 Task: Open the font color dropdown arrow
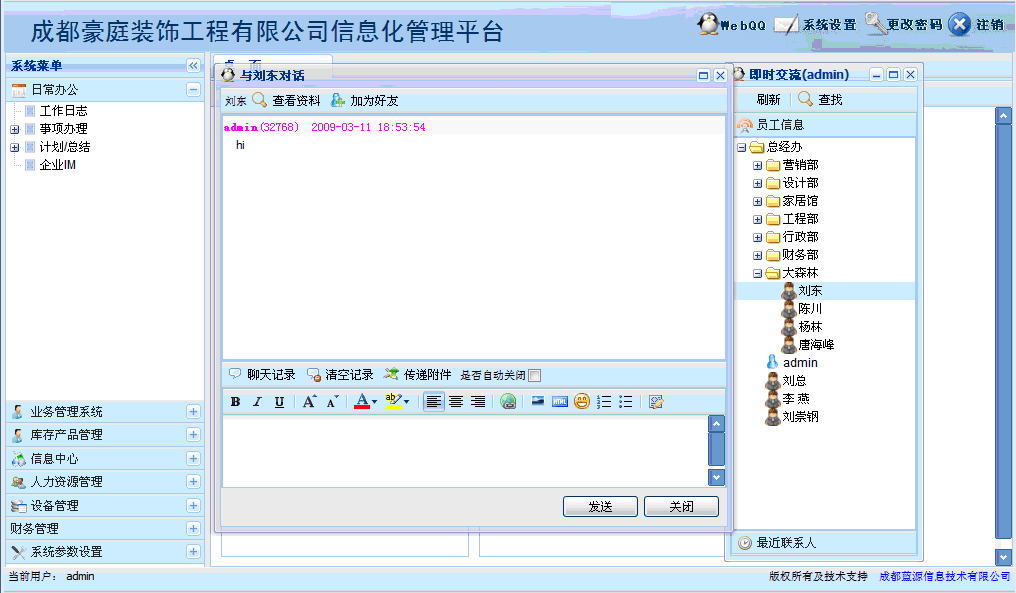coord(375,402)
